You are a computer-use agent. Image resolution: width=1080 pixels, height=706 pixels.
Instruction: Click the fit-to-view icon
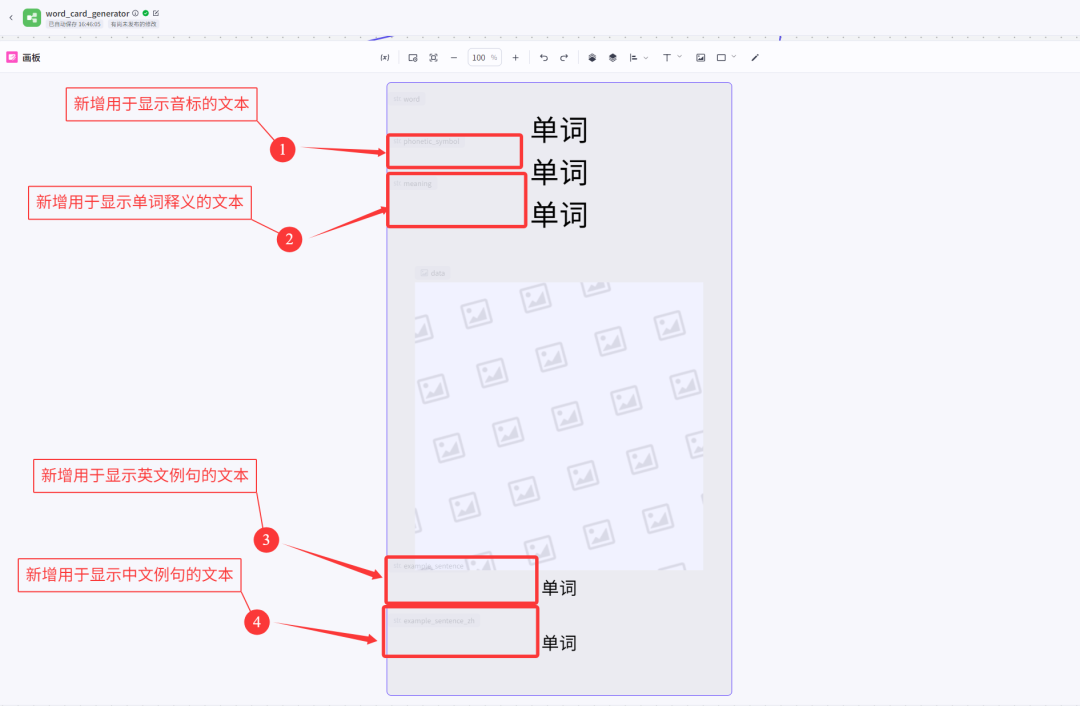[433, 57]
